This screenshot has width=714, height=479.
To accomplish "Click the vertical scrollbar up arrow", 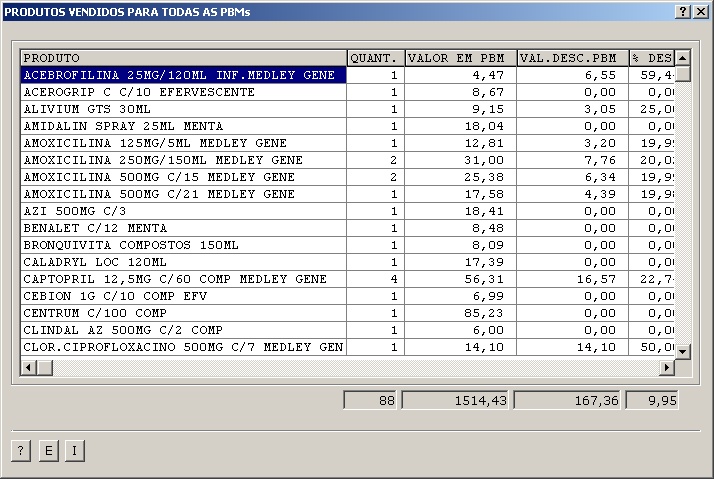I will 683,58.
